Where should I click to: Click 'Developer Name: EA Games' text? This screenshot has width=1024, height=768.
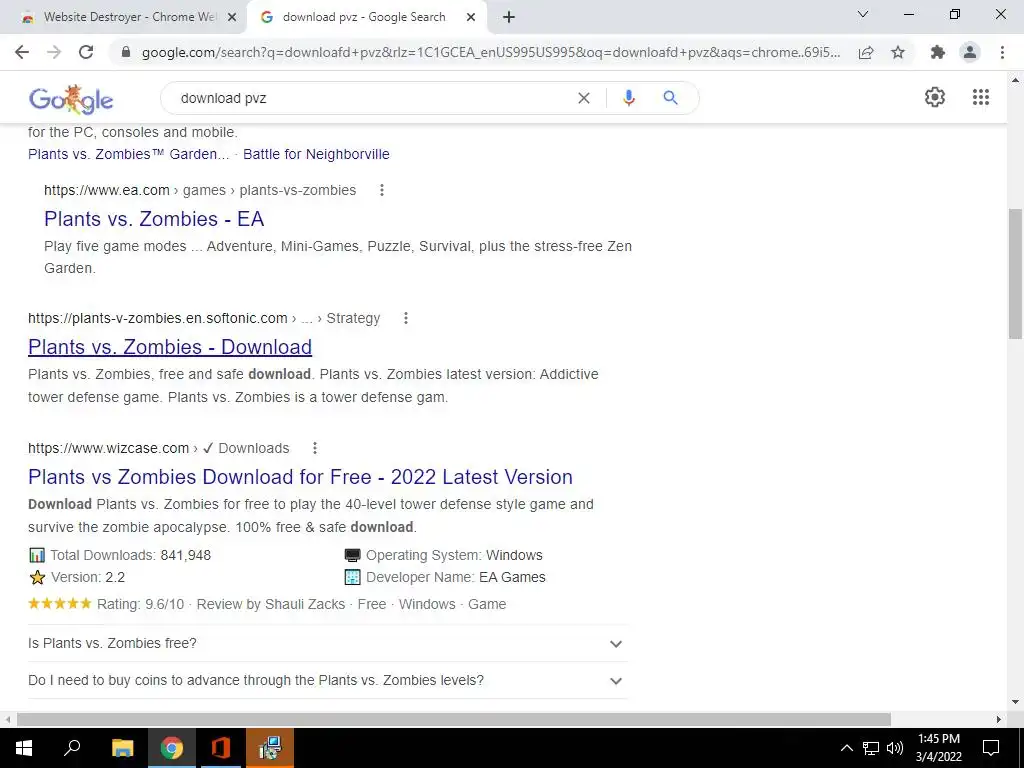tap(456, 577)
